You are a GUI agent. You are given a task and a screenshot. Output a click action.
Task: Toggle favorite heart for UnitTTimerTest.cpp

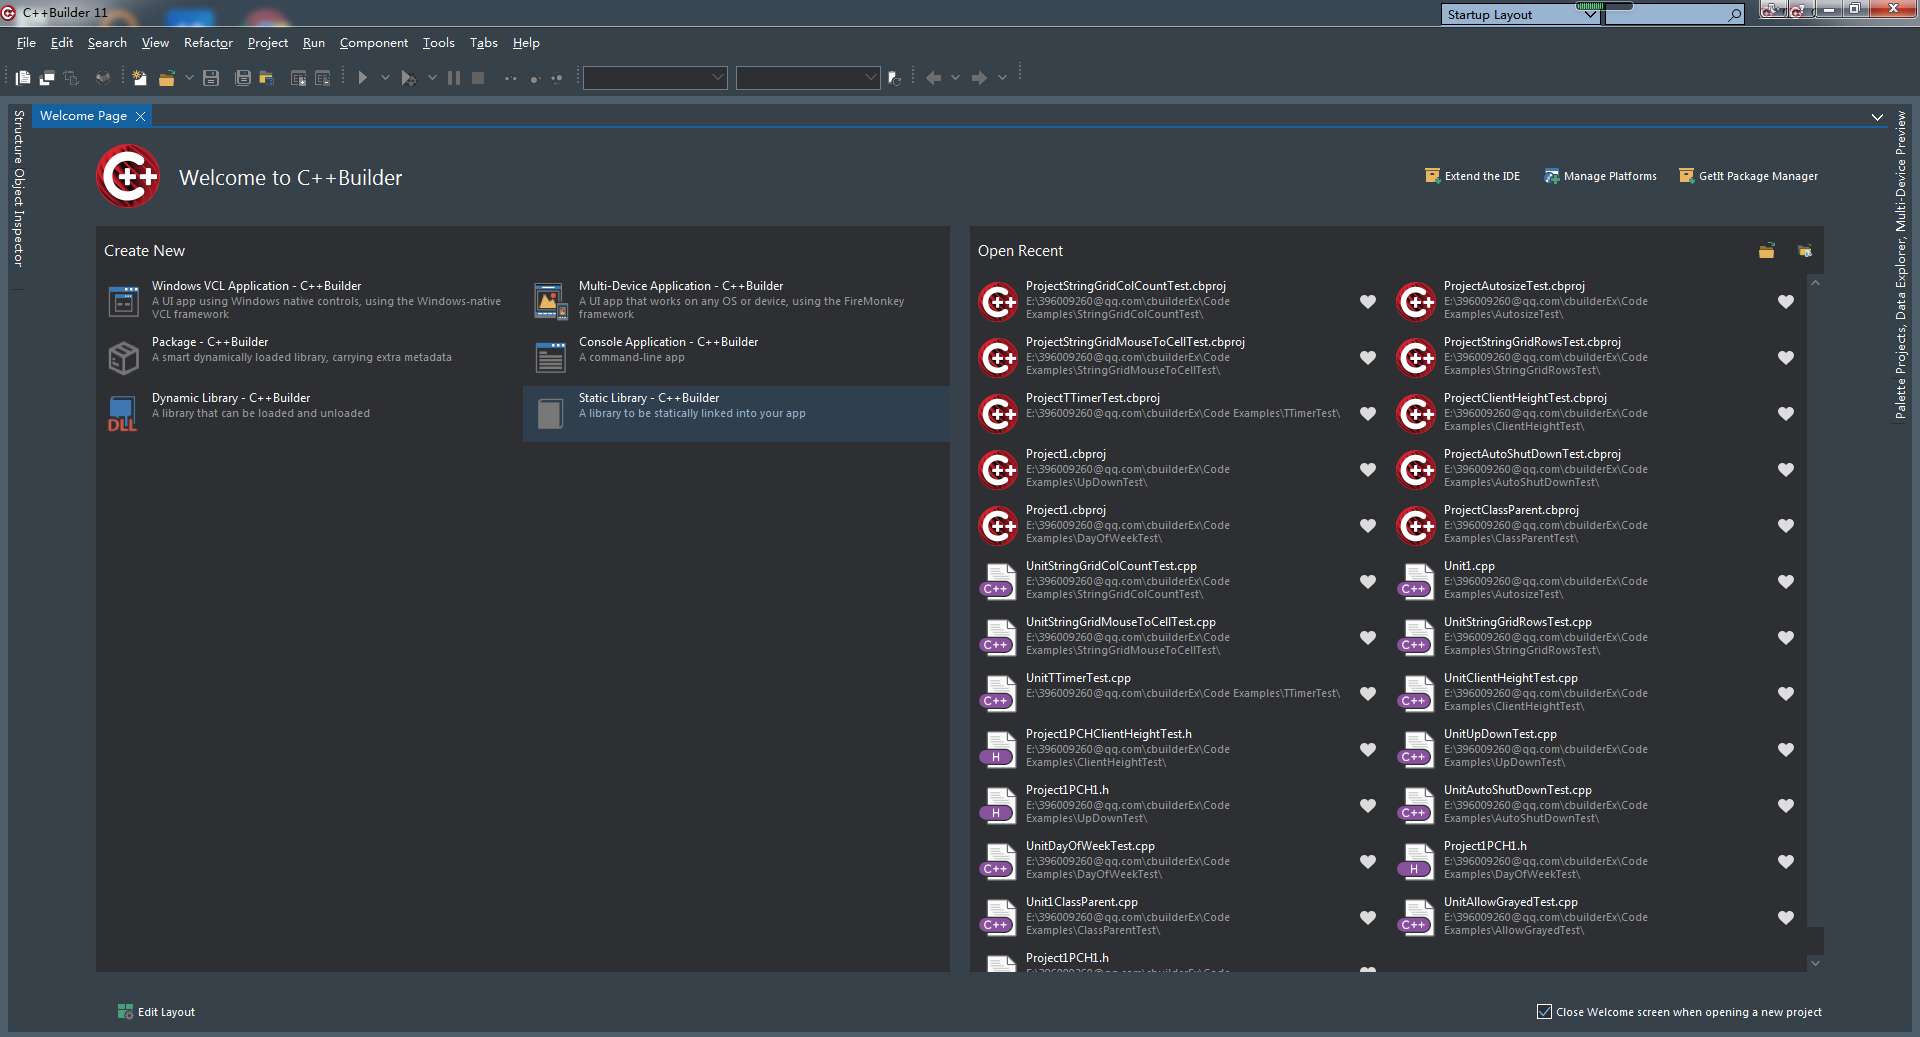(1368, 693)
